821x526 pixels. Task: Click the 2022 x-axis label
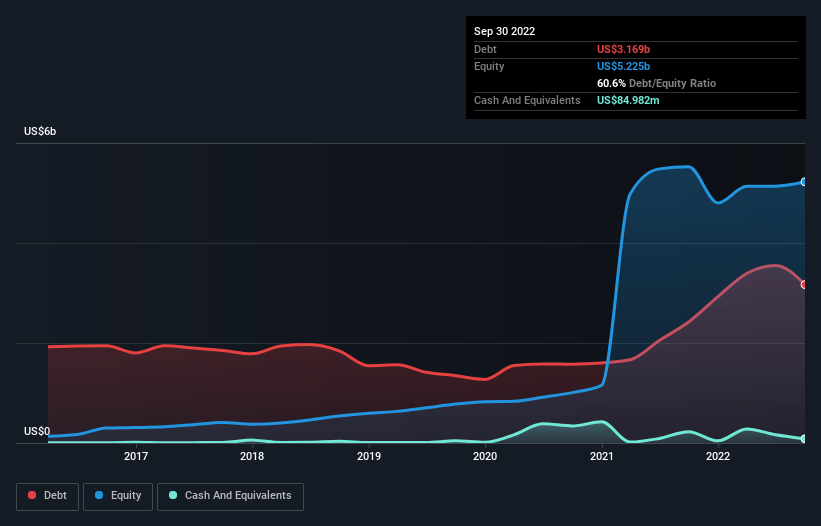718,456
